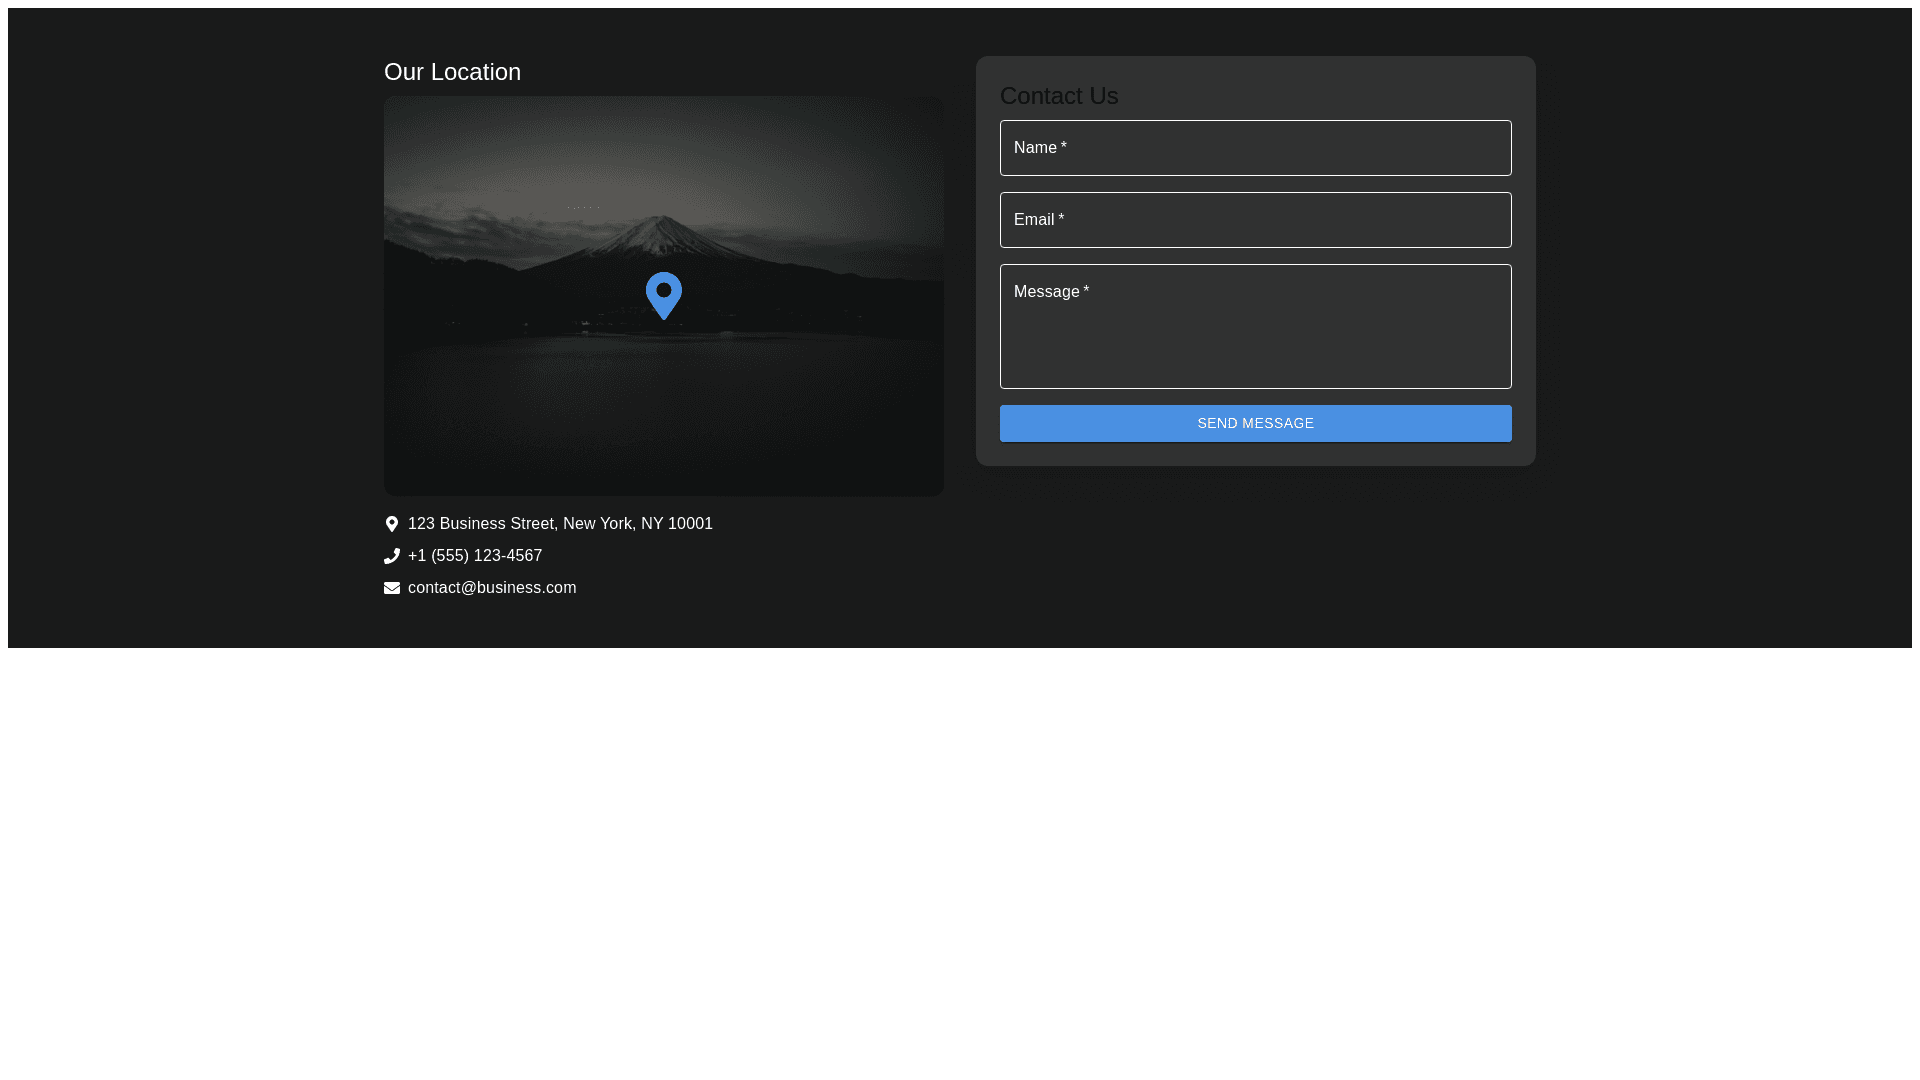
Task: Click the Name field label
Action: pos(1035,148)
